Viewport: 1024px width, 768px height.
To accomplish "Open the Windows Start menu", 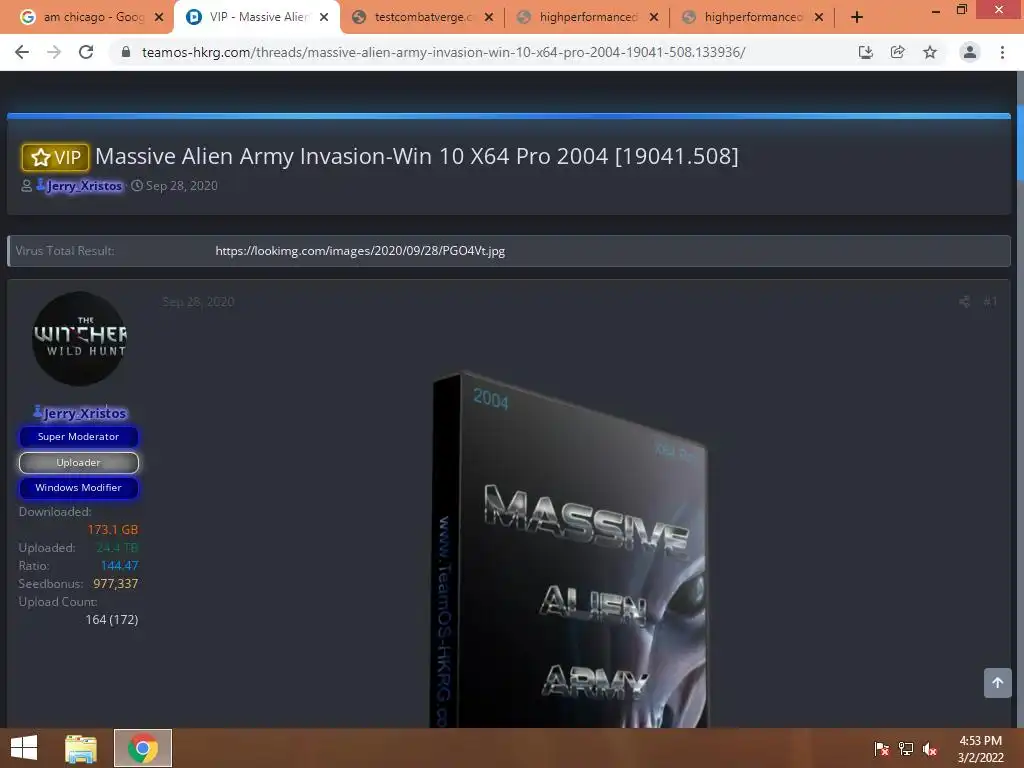I will pyautogui.click(x=24, y=748).
